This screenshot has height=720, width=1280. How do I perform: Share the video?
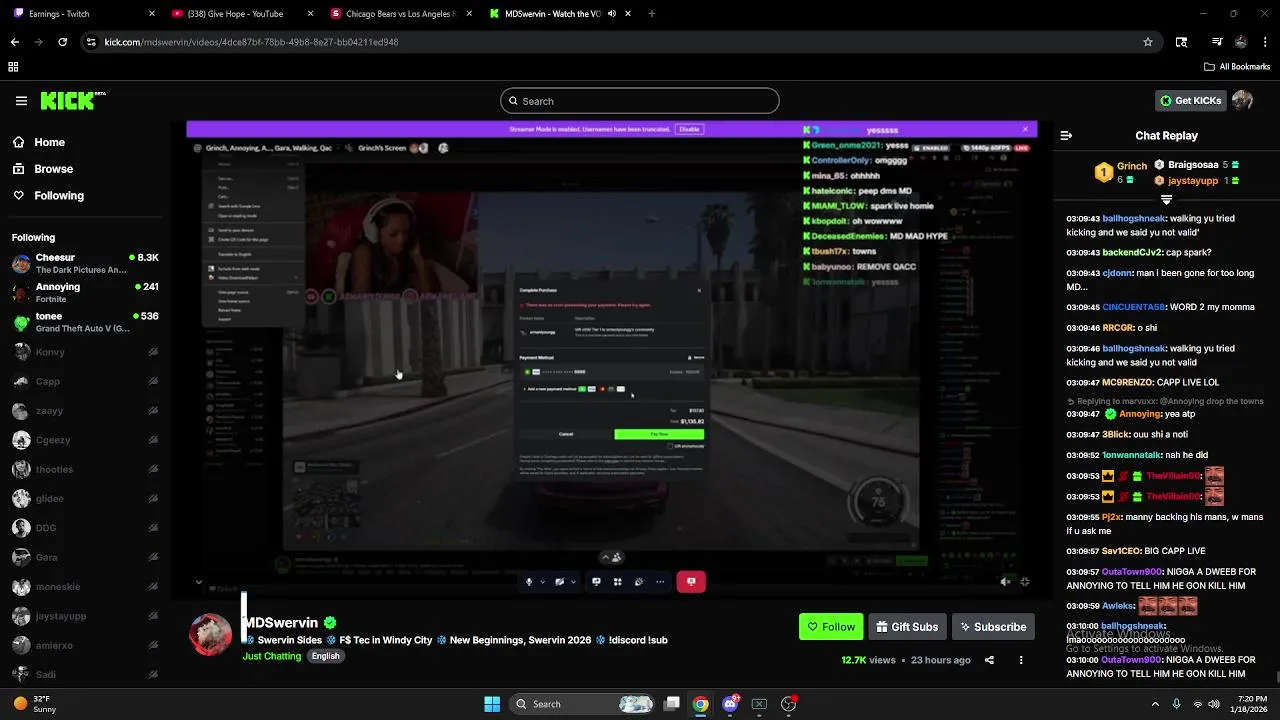989,660
